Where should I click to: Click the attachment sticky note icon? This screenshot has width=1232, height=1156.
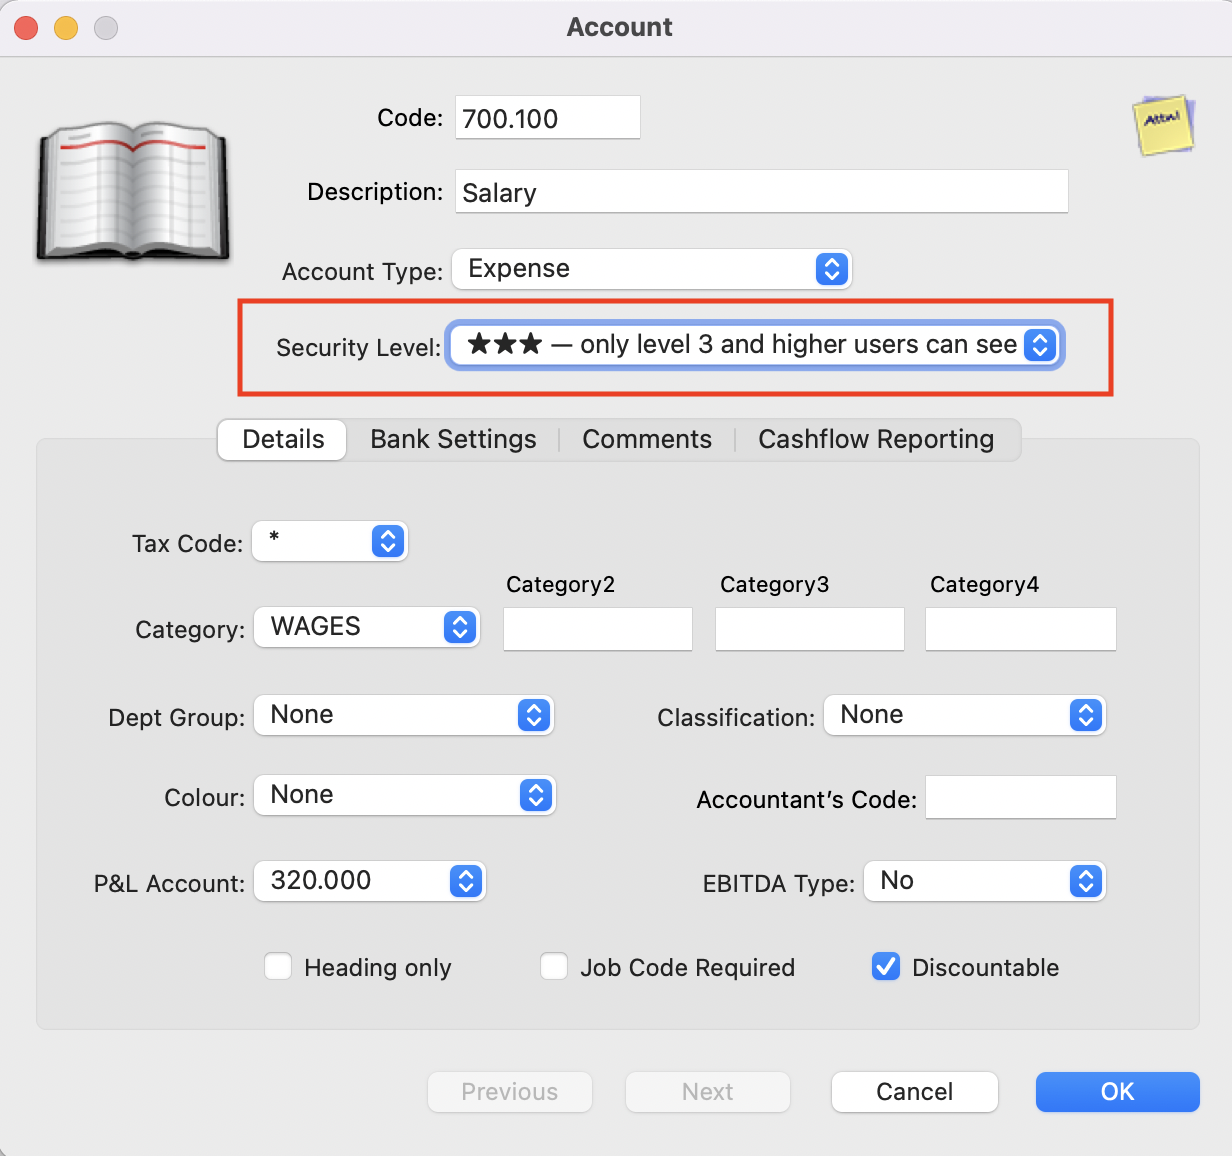click(1163, 127)
